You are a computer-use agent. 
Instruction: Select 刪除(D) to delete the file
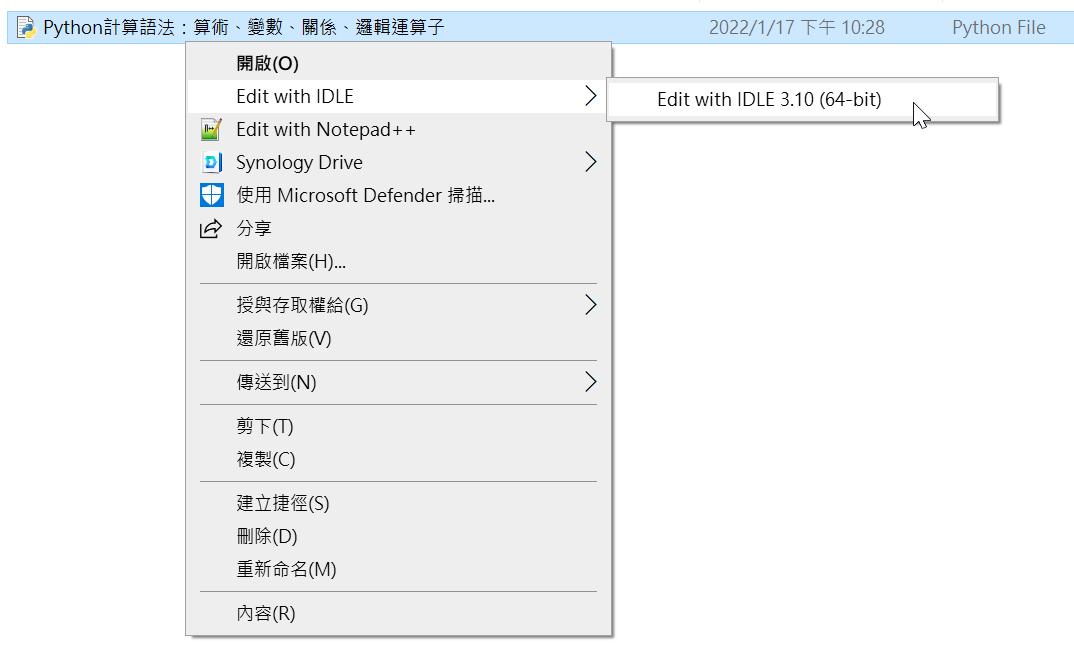point(399,536)
